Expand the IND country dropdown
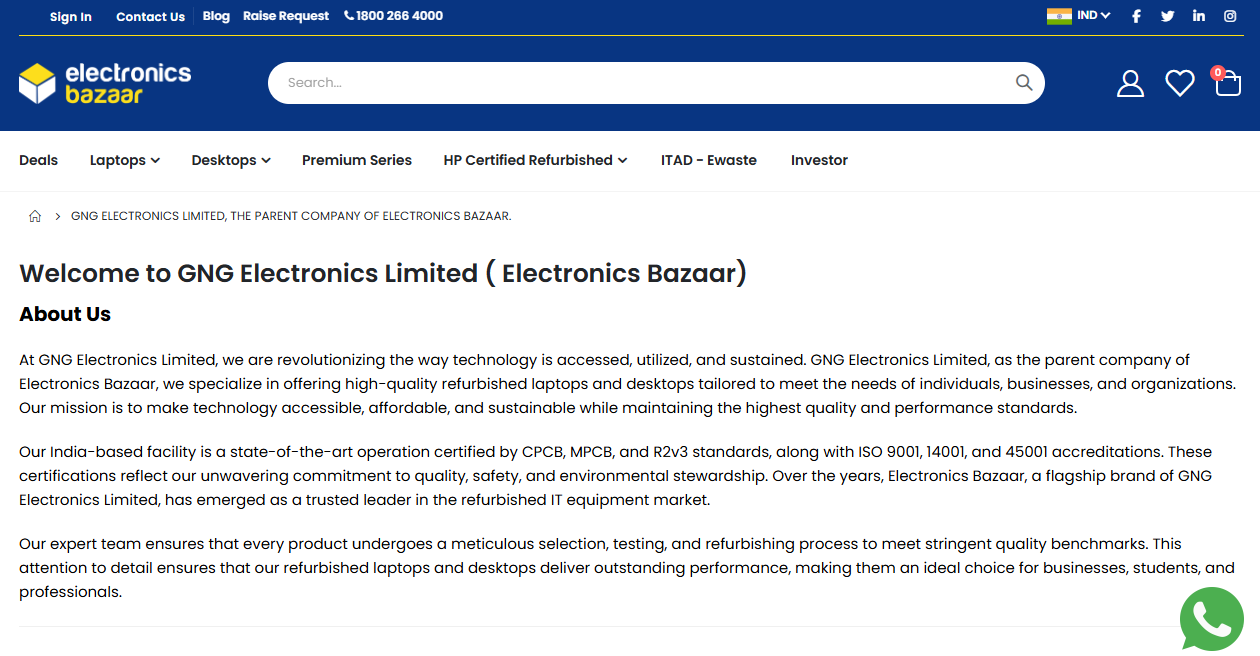 click(x=1094, y=16)
